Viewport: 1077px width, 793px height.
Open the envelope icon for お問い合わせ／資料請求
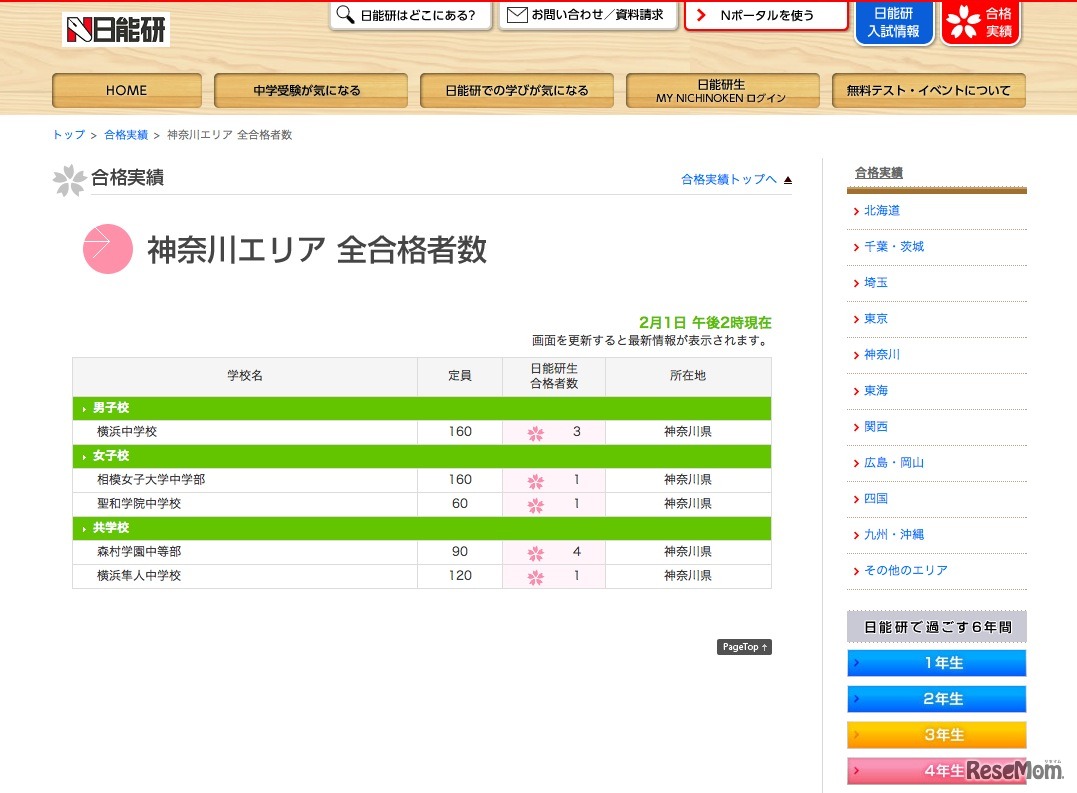coord(516,14)
